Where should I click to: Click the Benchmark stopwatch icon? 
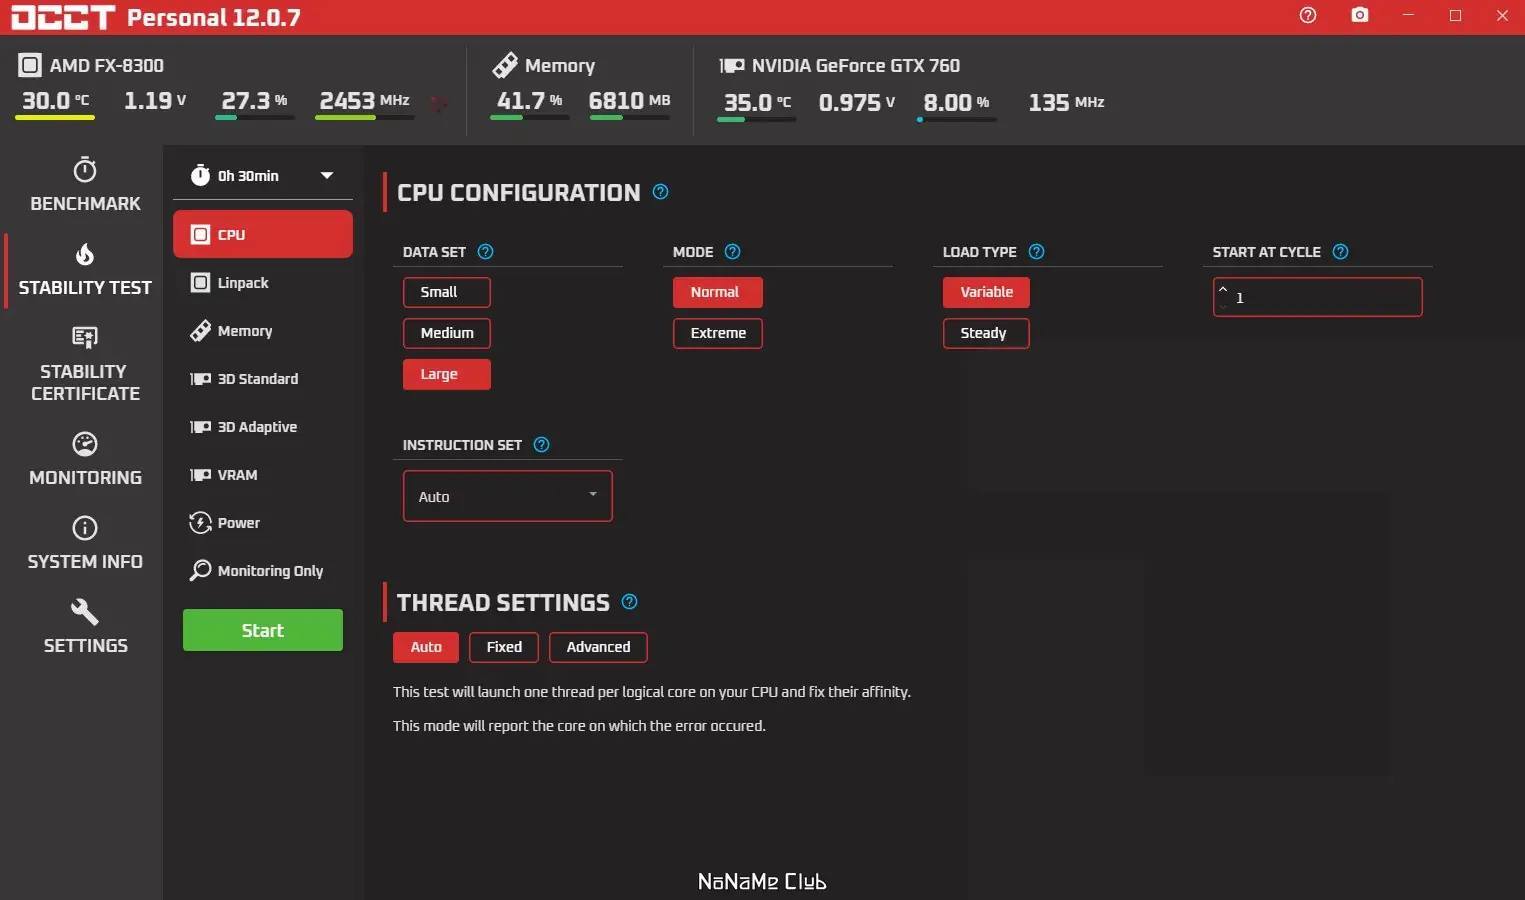[85, 169]
